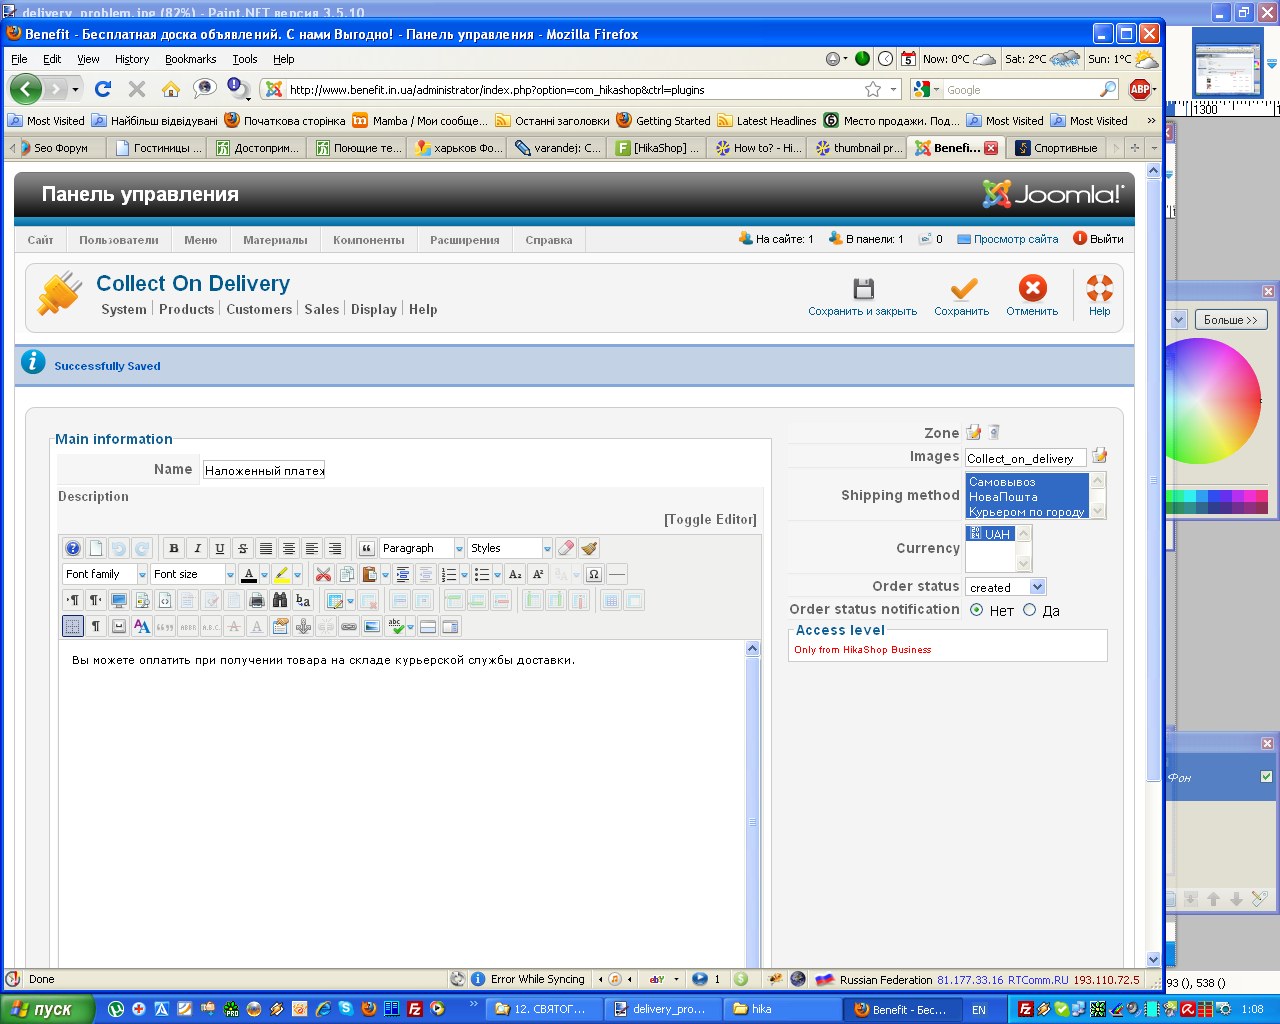The height and width of the screenshot is (1024, 1280).
Task: Click the Subscript icon in editor
Action: (x=515, y=574)
